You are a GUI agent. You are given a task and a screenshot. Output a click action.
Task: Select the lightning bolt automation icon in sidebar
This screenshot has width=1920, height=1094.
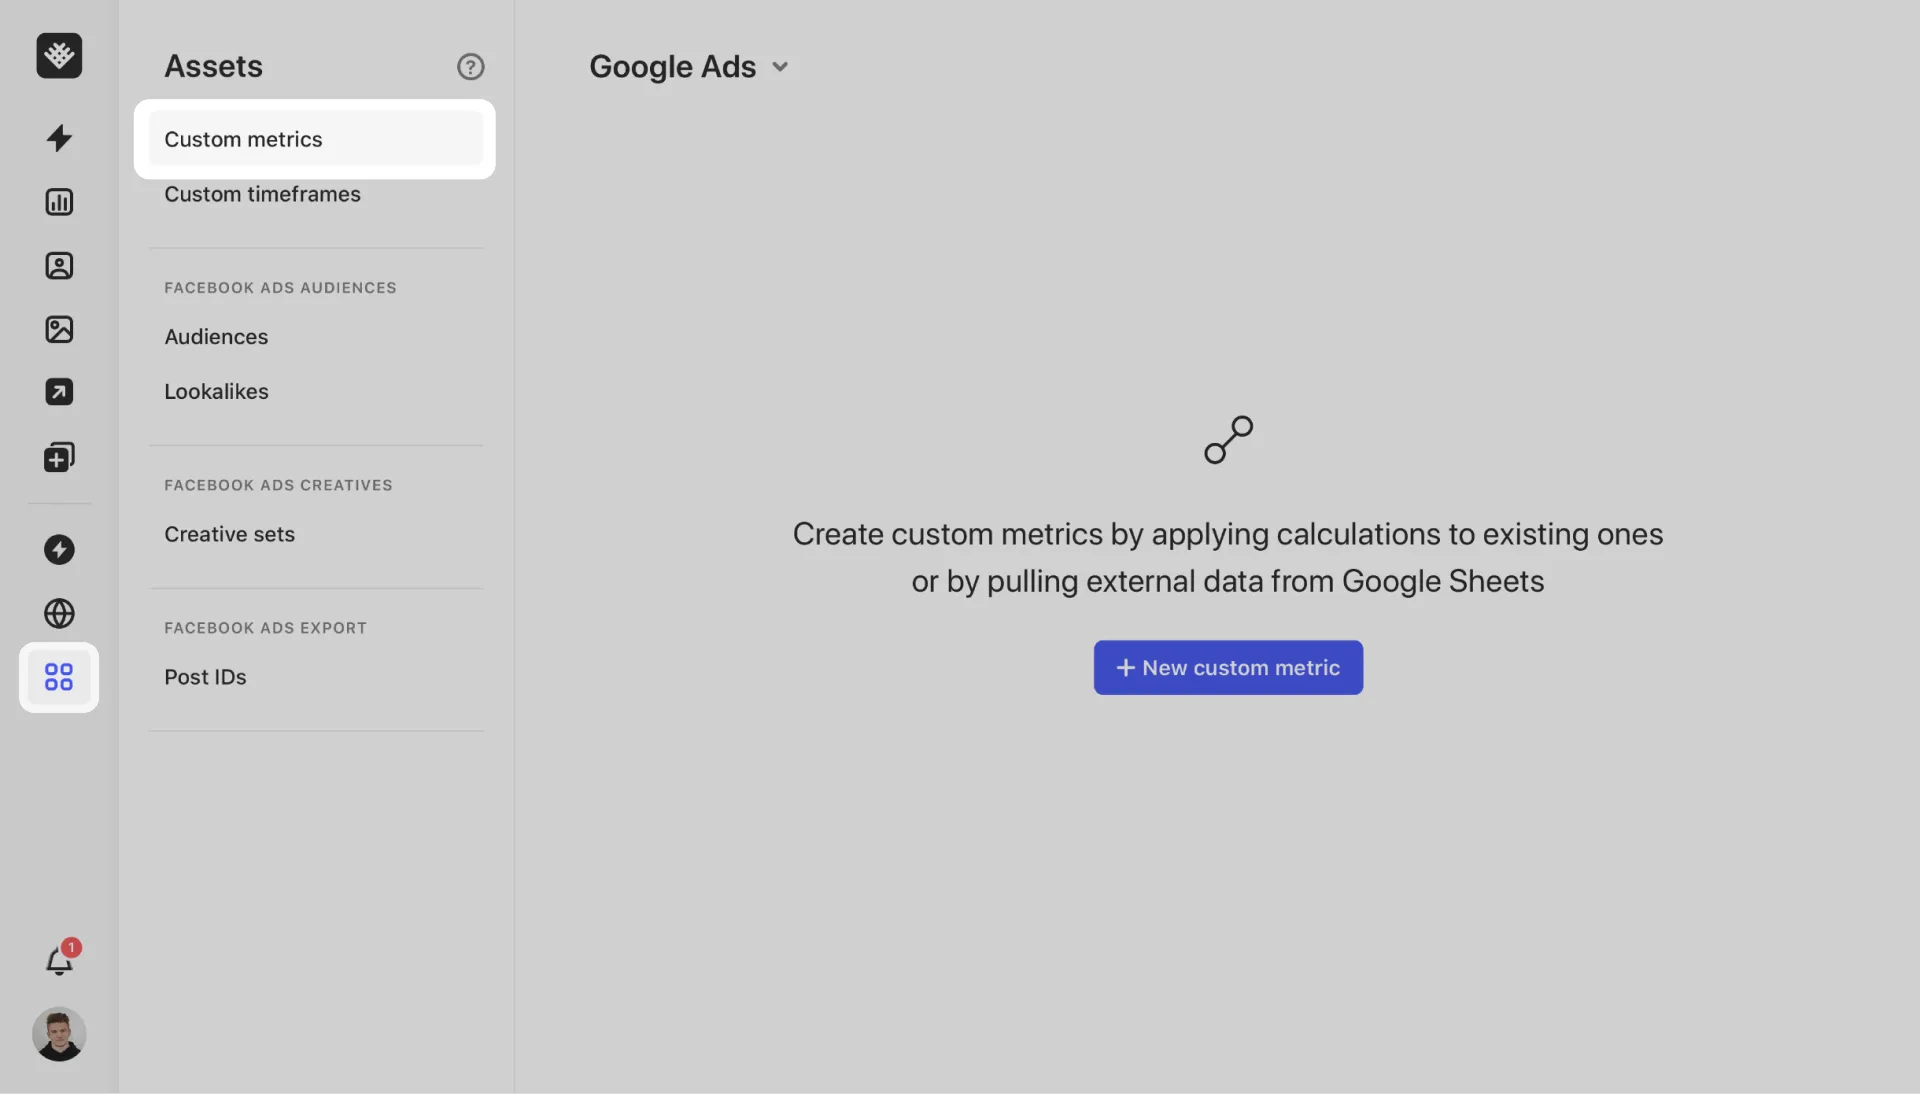(x=59, y=138)
